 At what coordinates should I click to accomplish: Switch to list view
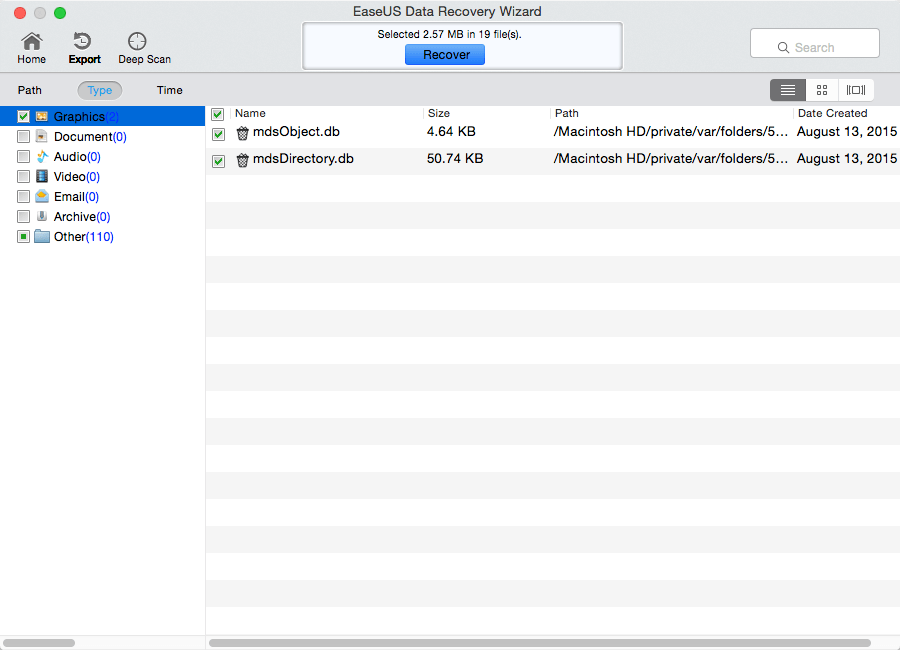[x=788, y=90]
